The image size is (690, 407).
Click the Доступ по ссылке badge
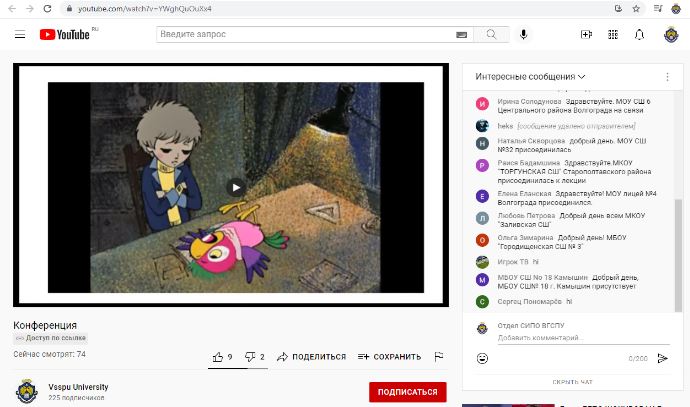point(51,338)
